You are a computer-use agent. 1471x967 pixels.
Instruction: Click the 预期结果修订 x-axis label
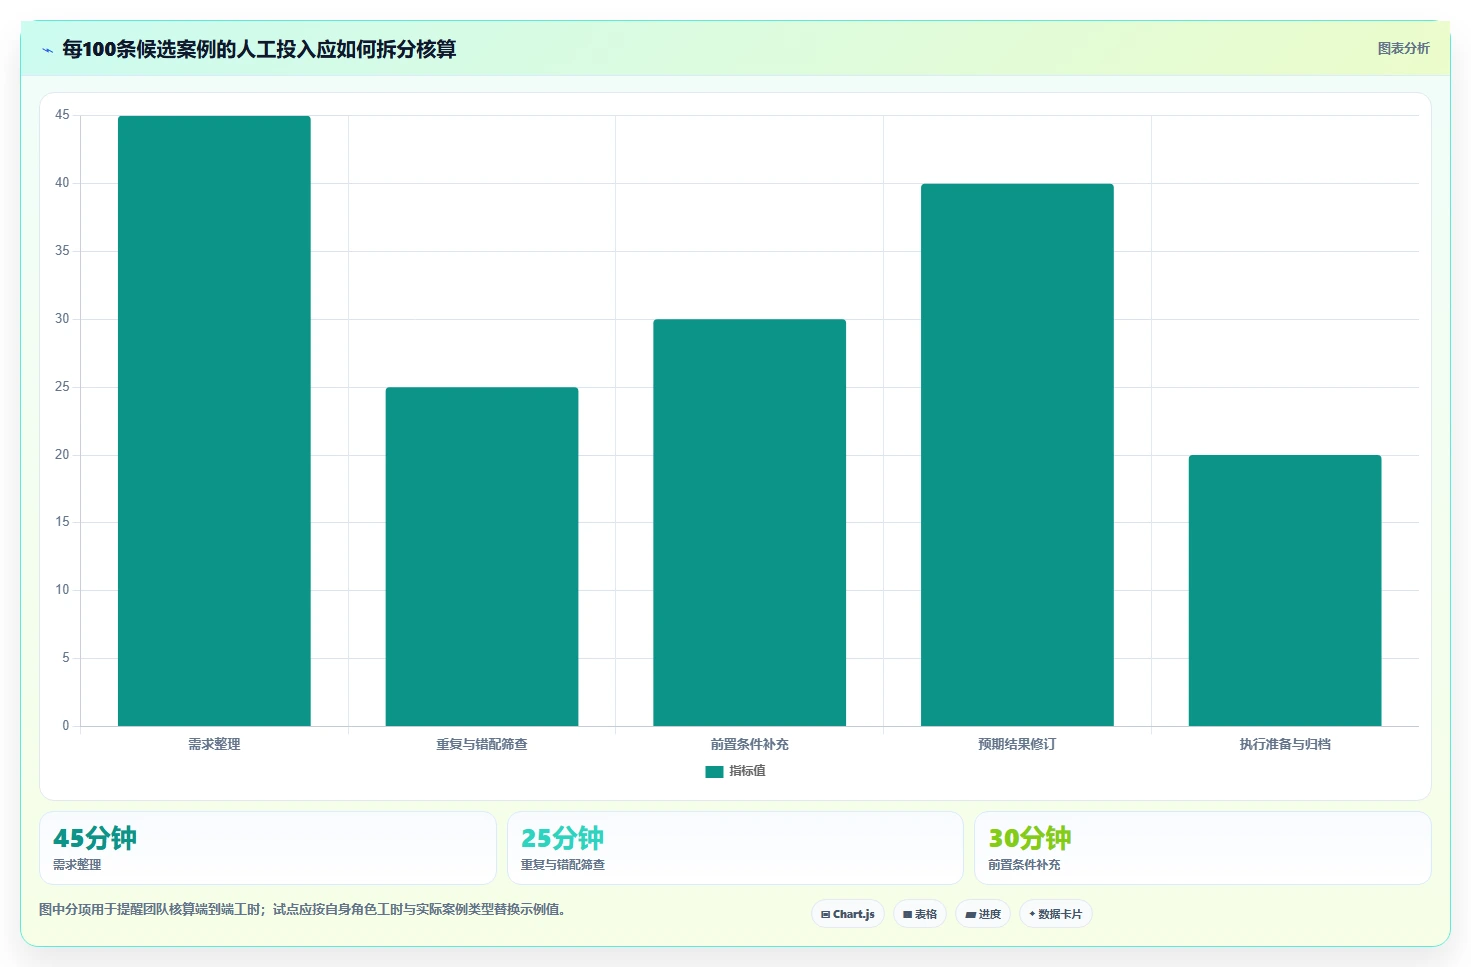[1017, 744]
